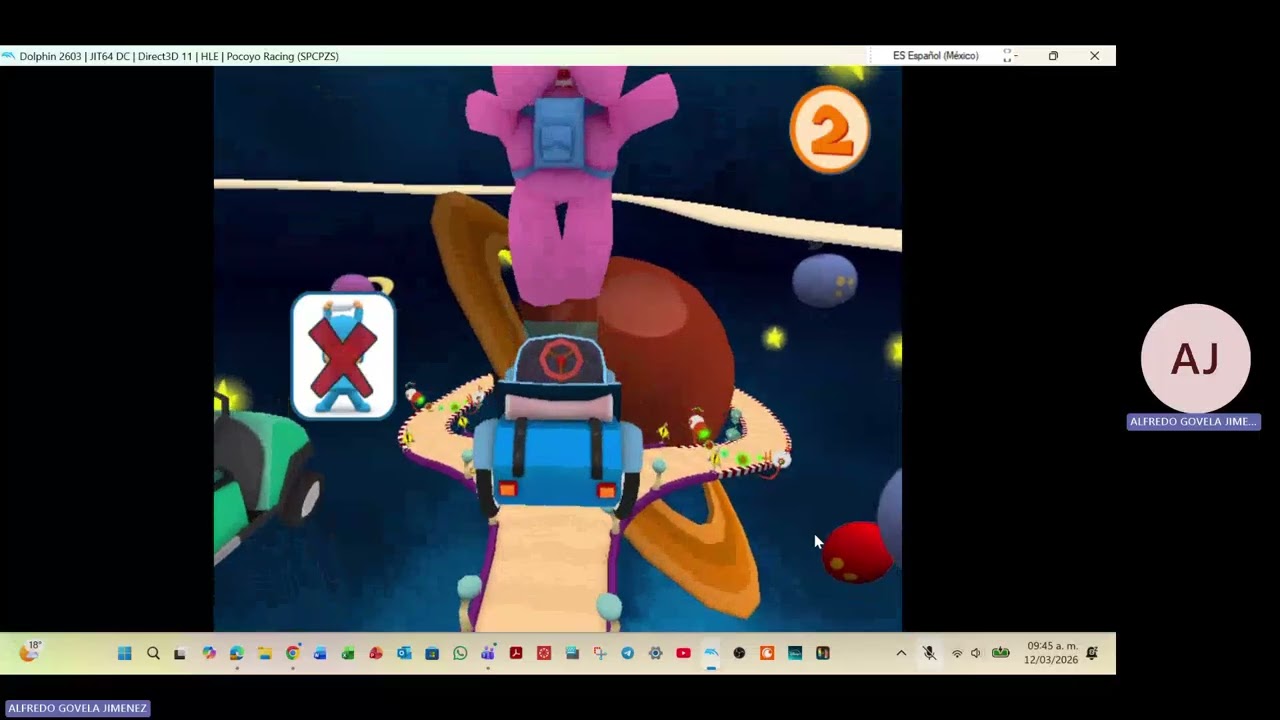The image size is (1280, 720).
Task: Open the ES Español (México) language selector
Action: tap(935, 56)
